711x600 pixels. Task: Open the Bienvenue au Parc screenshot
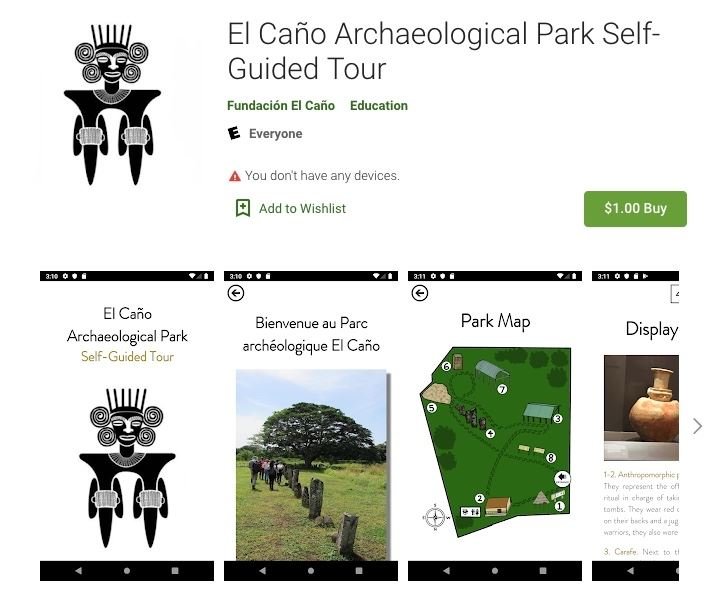pos(311,426)
